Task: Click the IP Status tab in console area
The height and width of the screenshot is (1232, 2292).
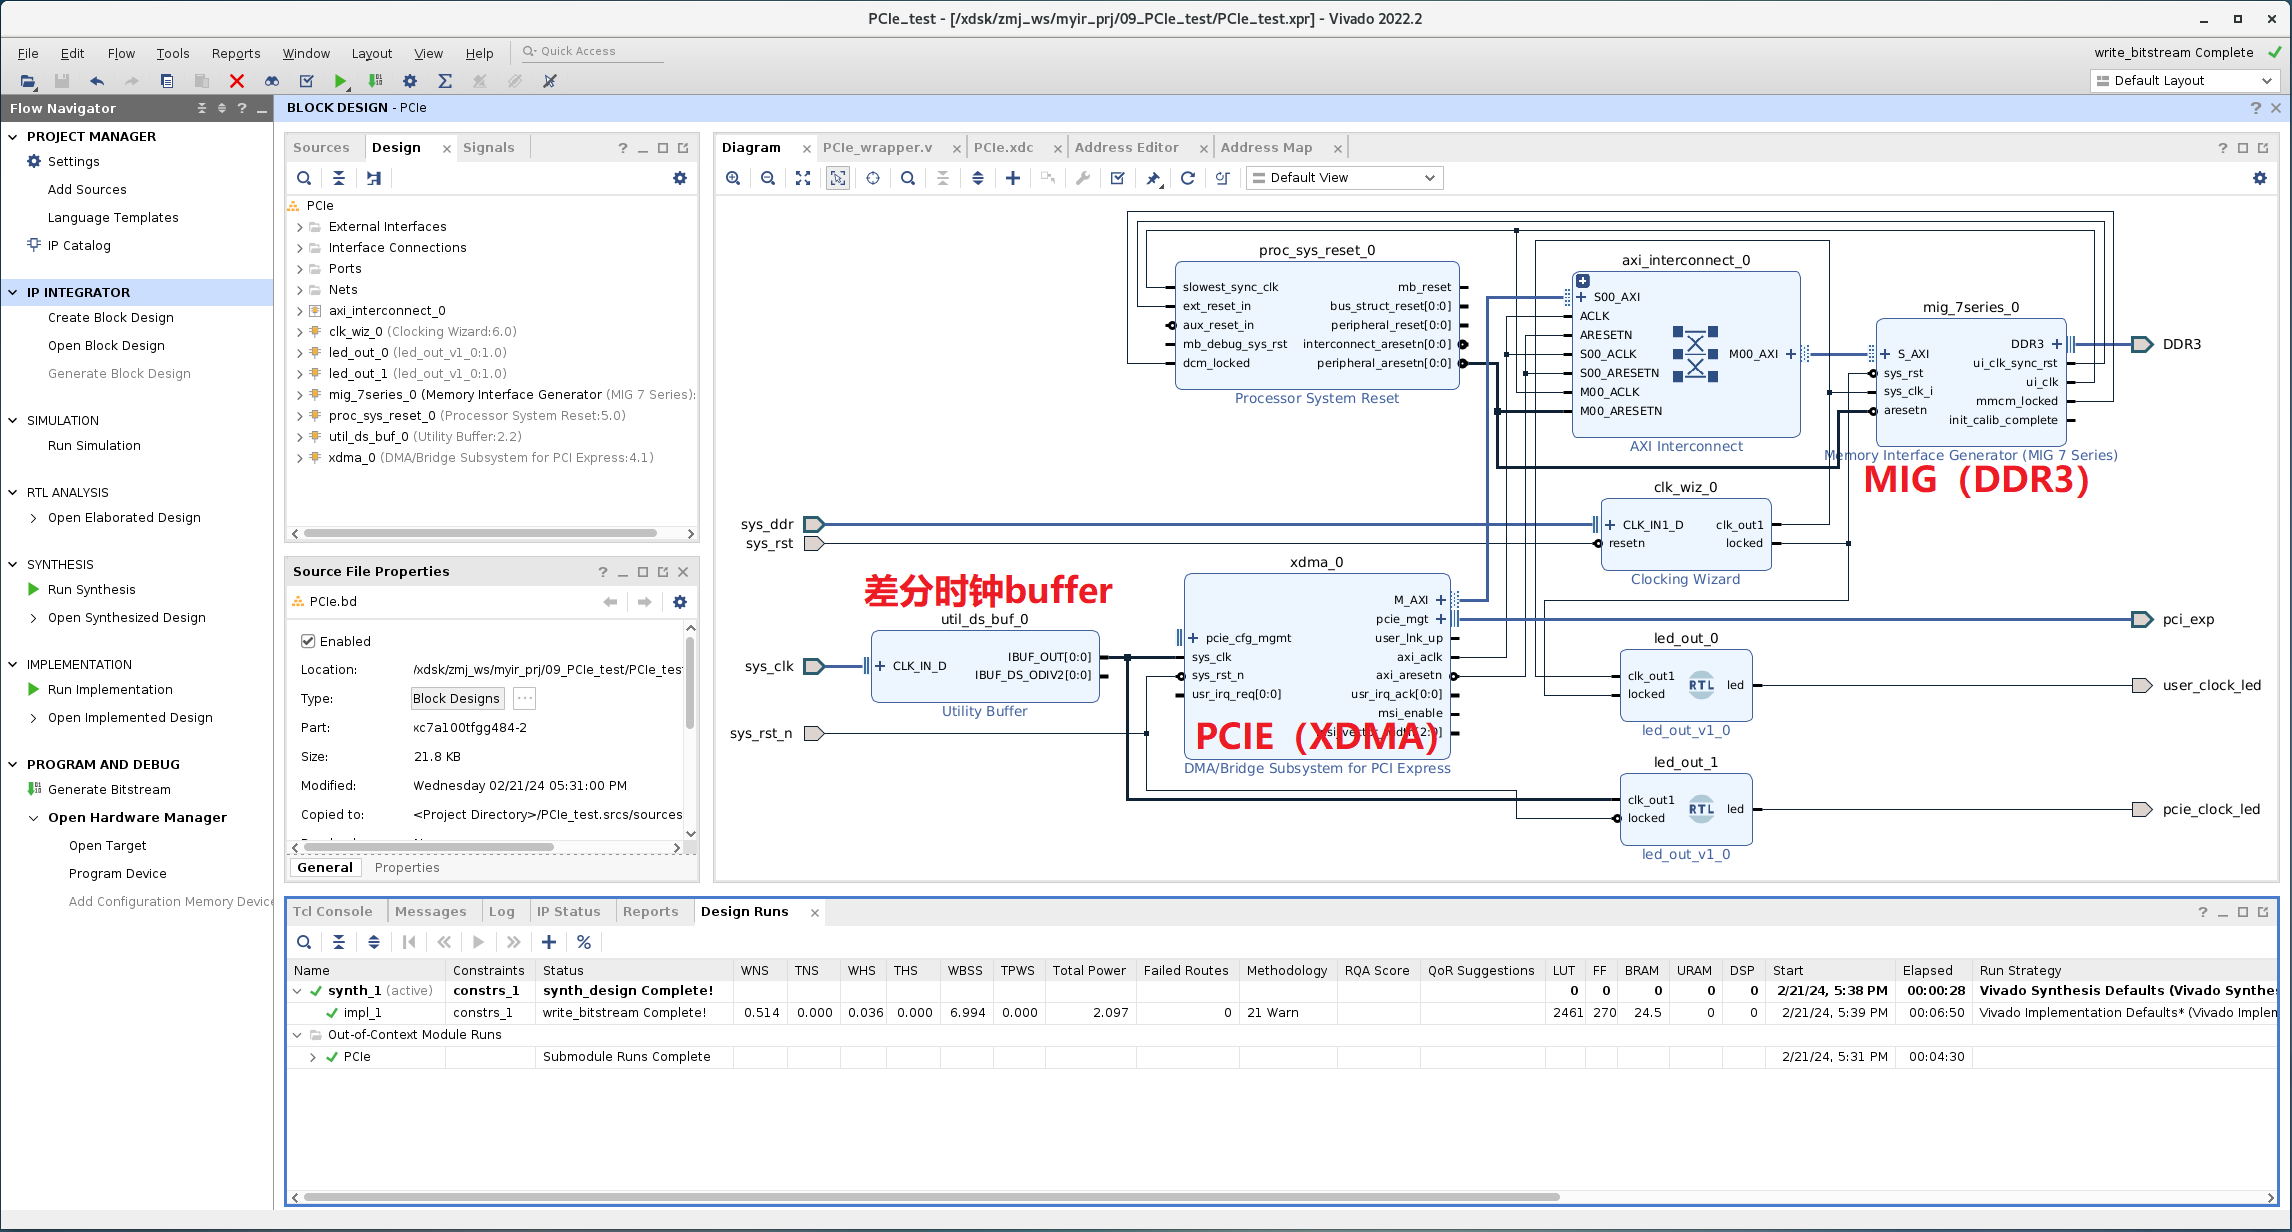Action: pos(567,910)
